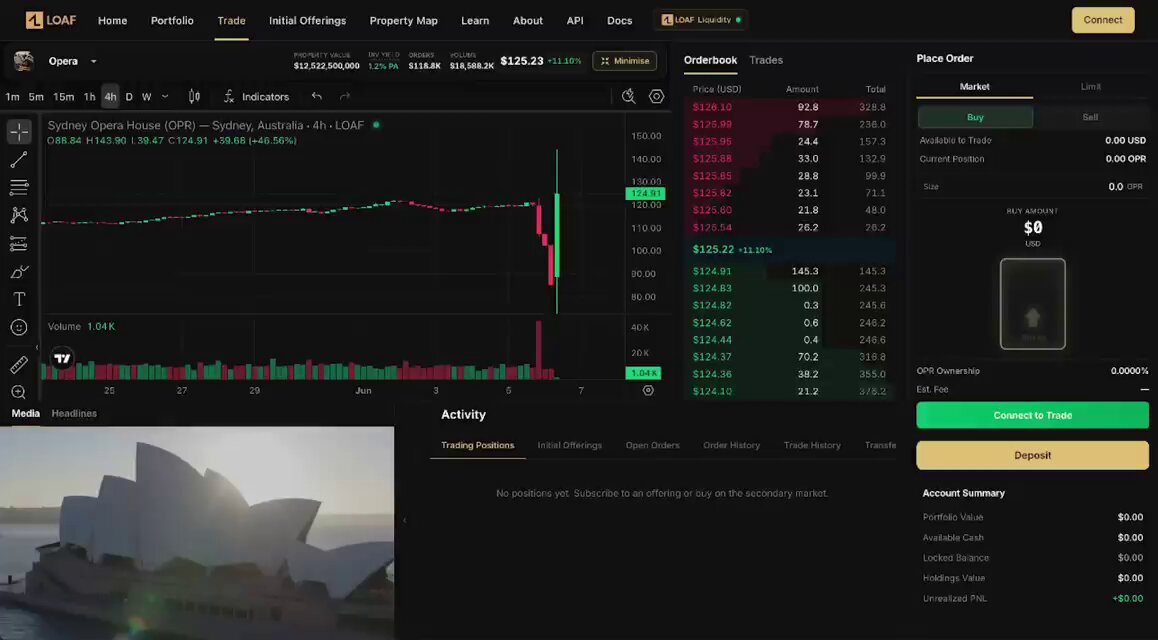Open the emoji icons tool
The width and height of the screenshot is (1158, 640).
[19, 327]
